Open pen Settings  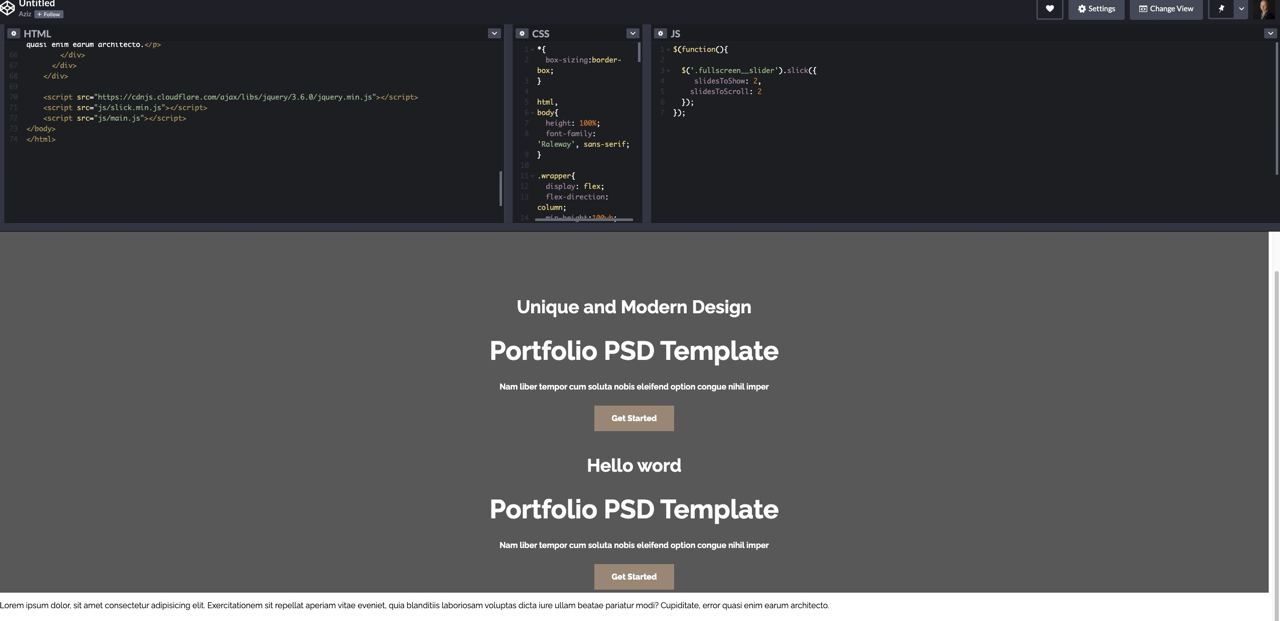[x=1096, y=9]
